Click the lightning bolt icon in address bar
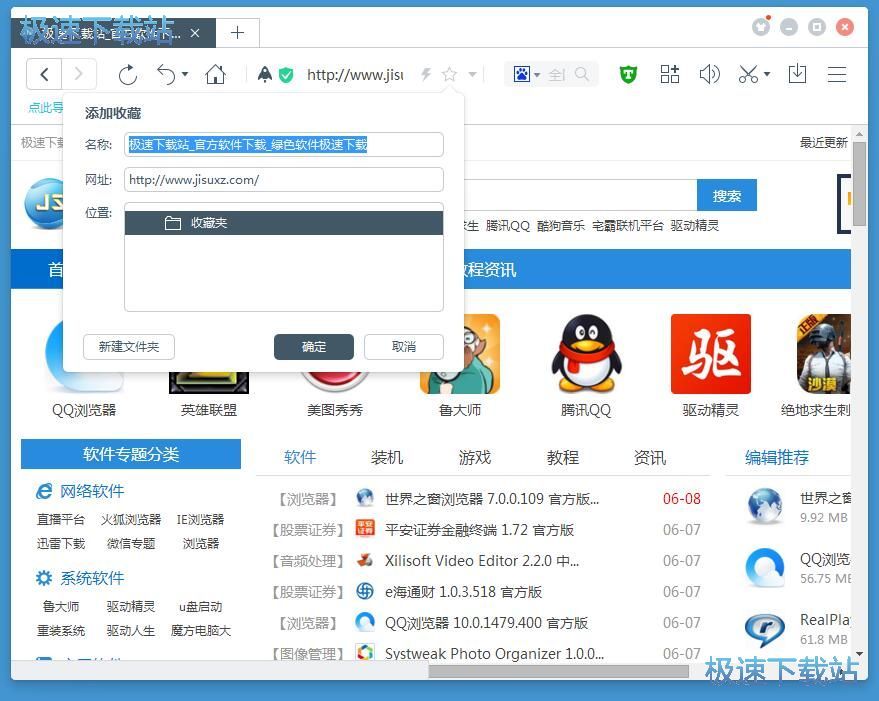Image resolution: width=879 pixels, height=701 pixels. click(x=426, y=74)
